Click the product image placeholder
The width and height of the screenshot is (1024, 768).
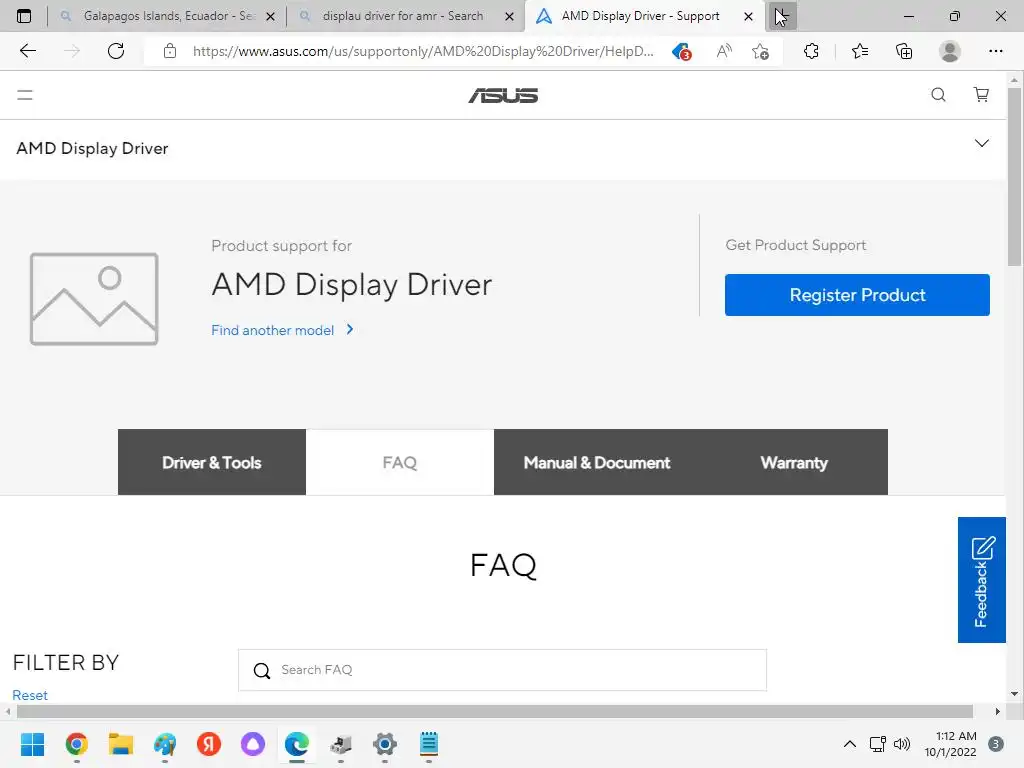tap(94, 299)
